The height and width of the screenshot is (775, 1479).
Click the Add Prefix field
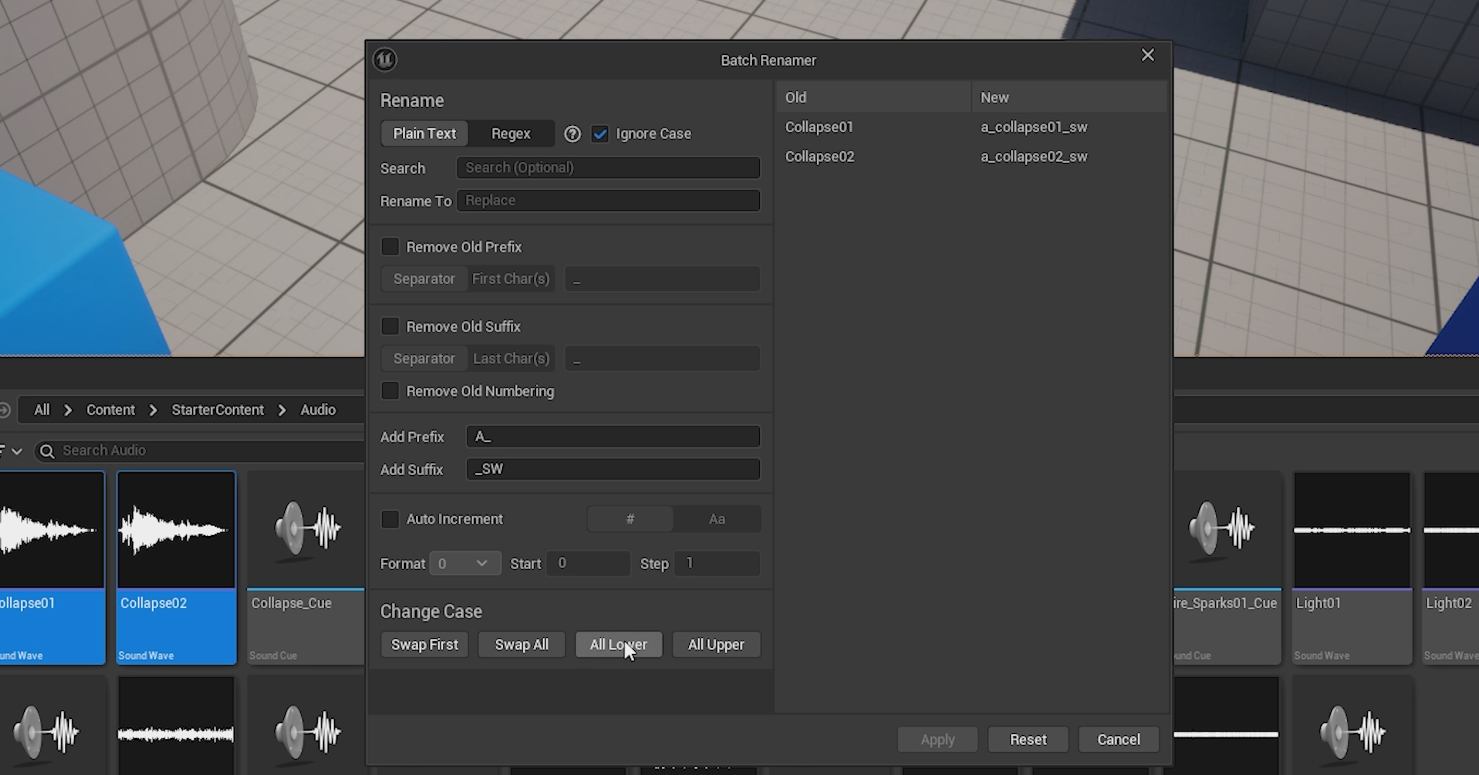[x=613, y=437]
